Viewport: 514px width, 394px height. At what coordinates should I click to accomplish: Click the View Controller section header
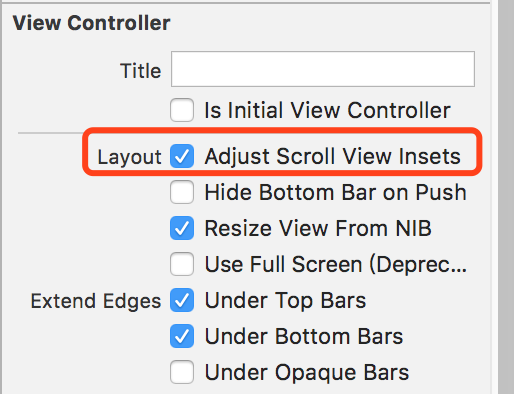(91, 23)
